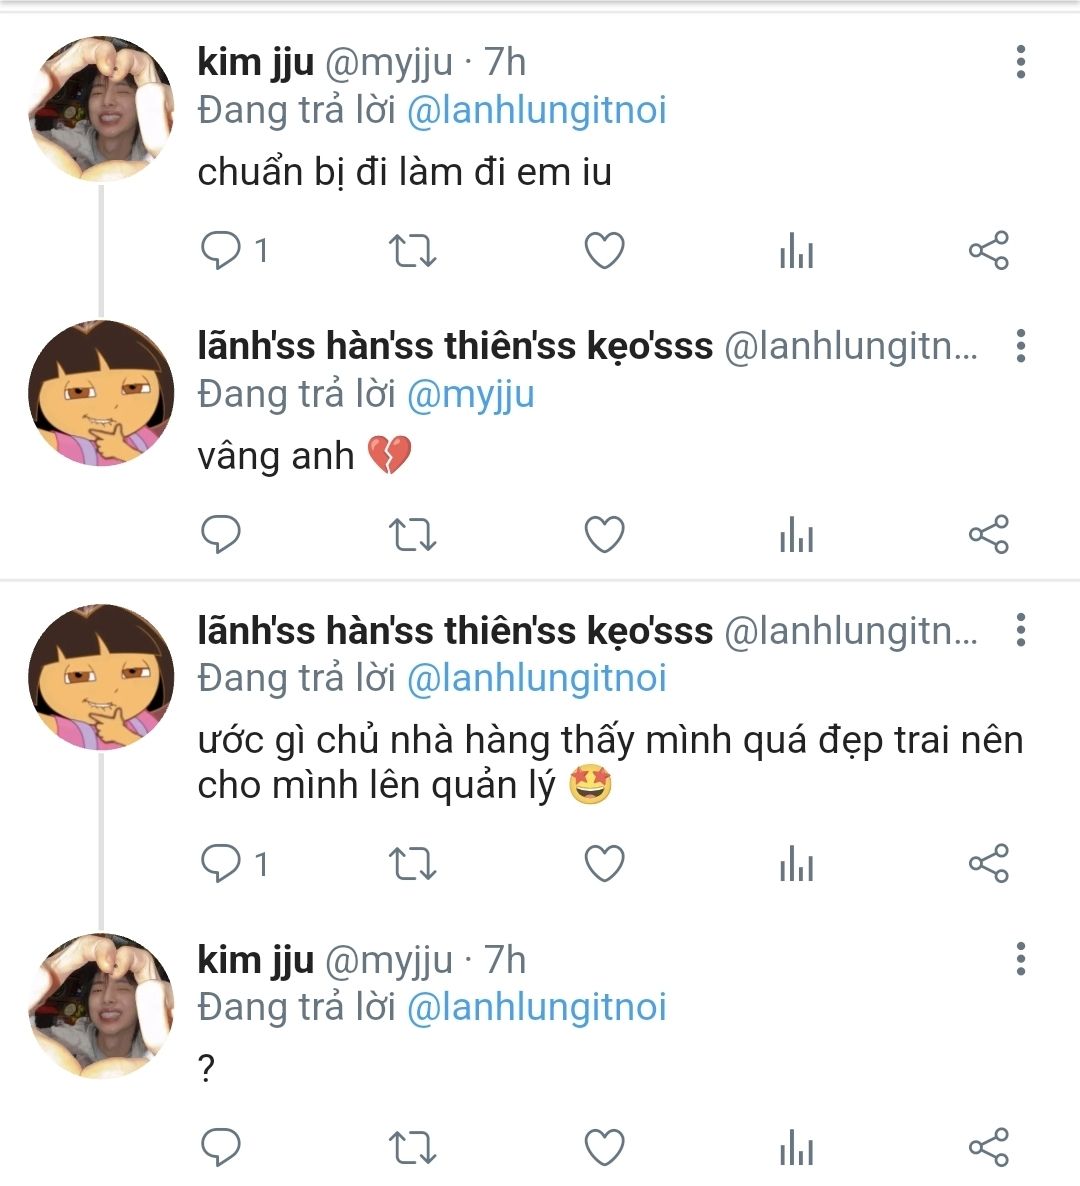Screen dimensions: 1080x1186
Task: View analytics for "chuẩn bị đi làm" tweet
Action: pyautogui.click(x=796, y=250)
